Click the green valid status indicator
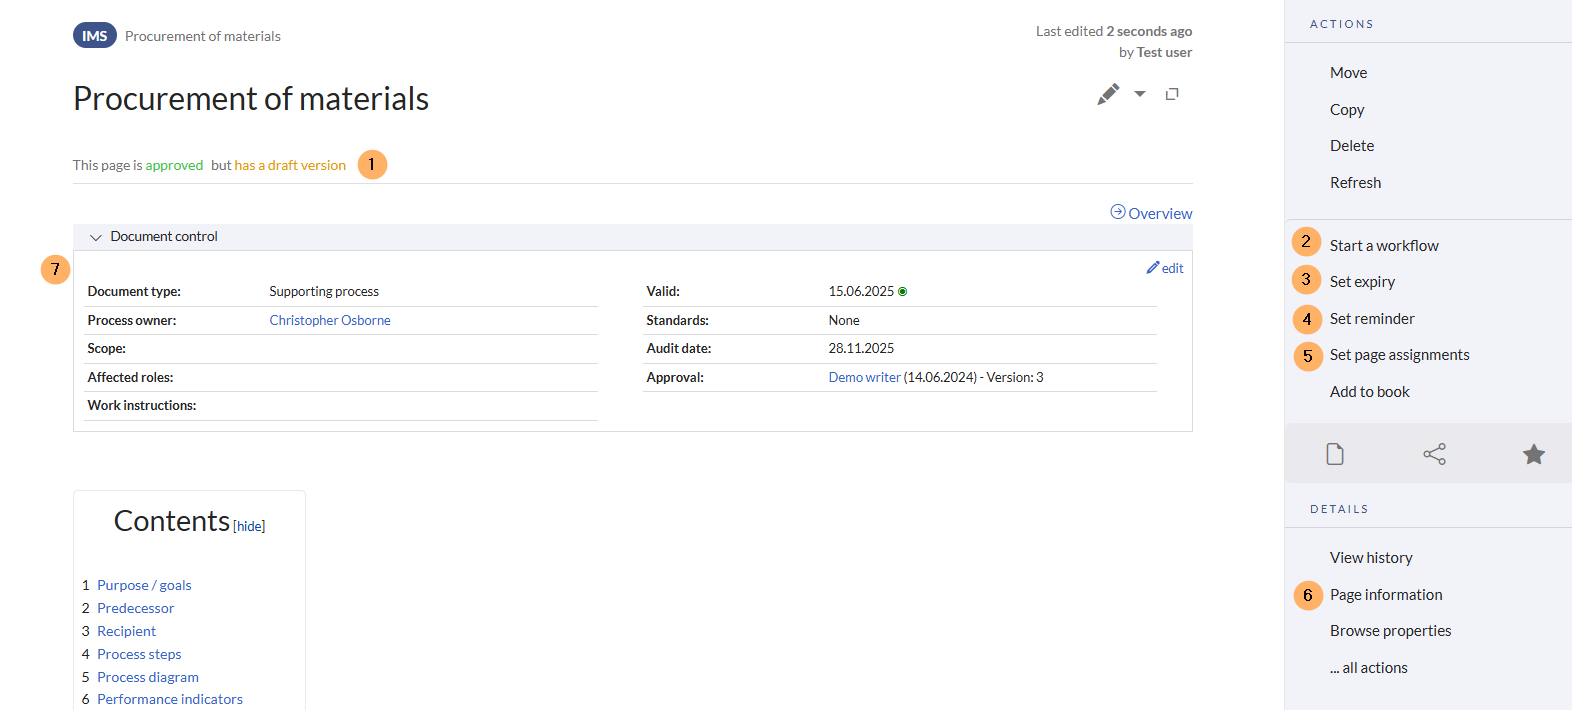Image resolution: width=1572 pixels, height=710 pixels. click(902, 292)
